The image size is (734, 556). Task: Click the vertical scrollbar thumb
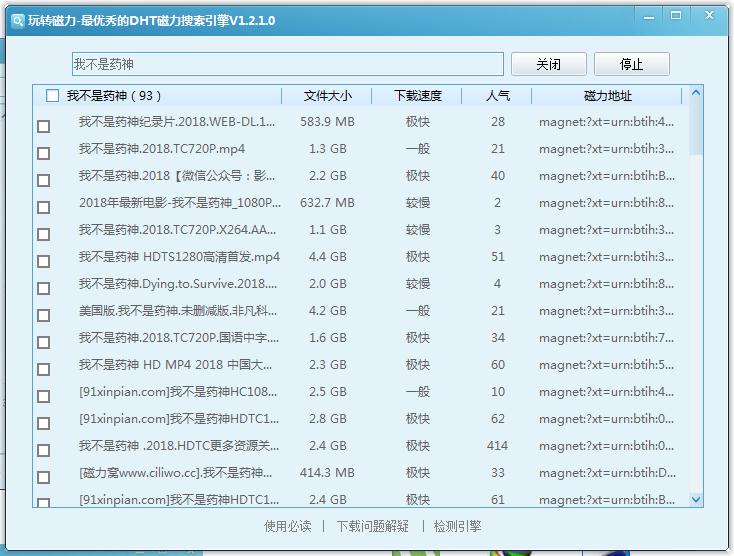[696, 127]
